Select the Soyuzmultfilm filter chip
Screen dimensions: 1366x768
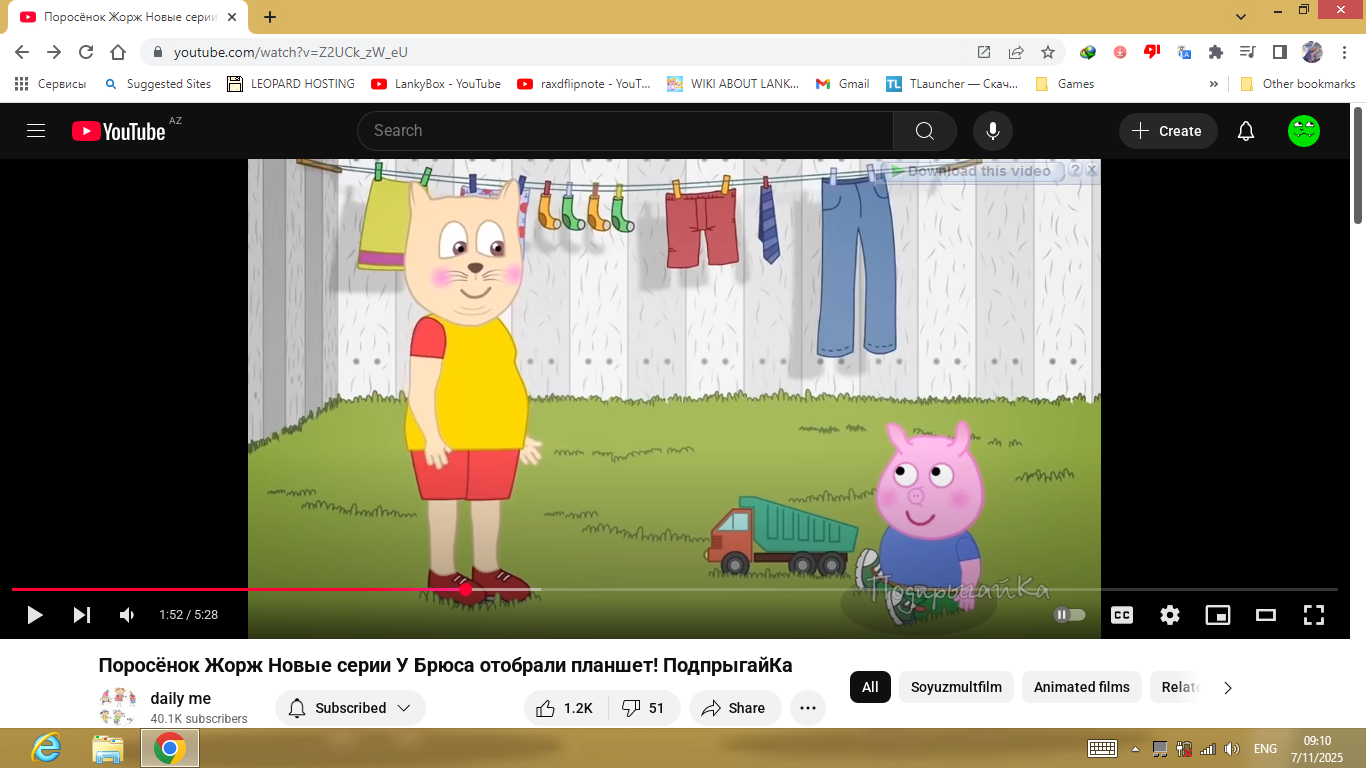tap(956, 687)
